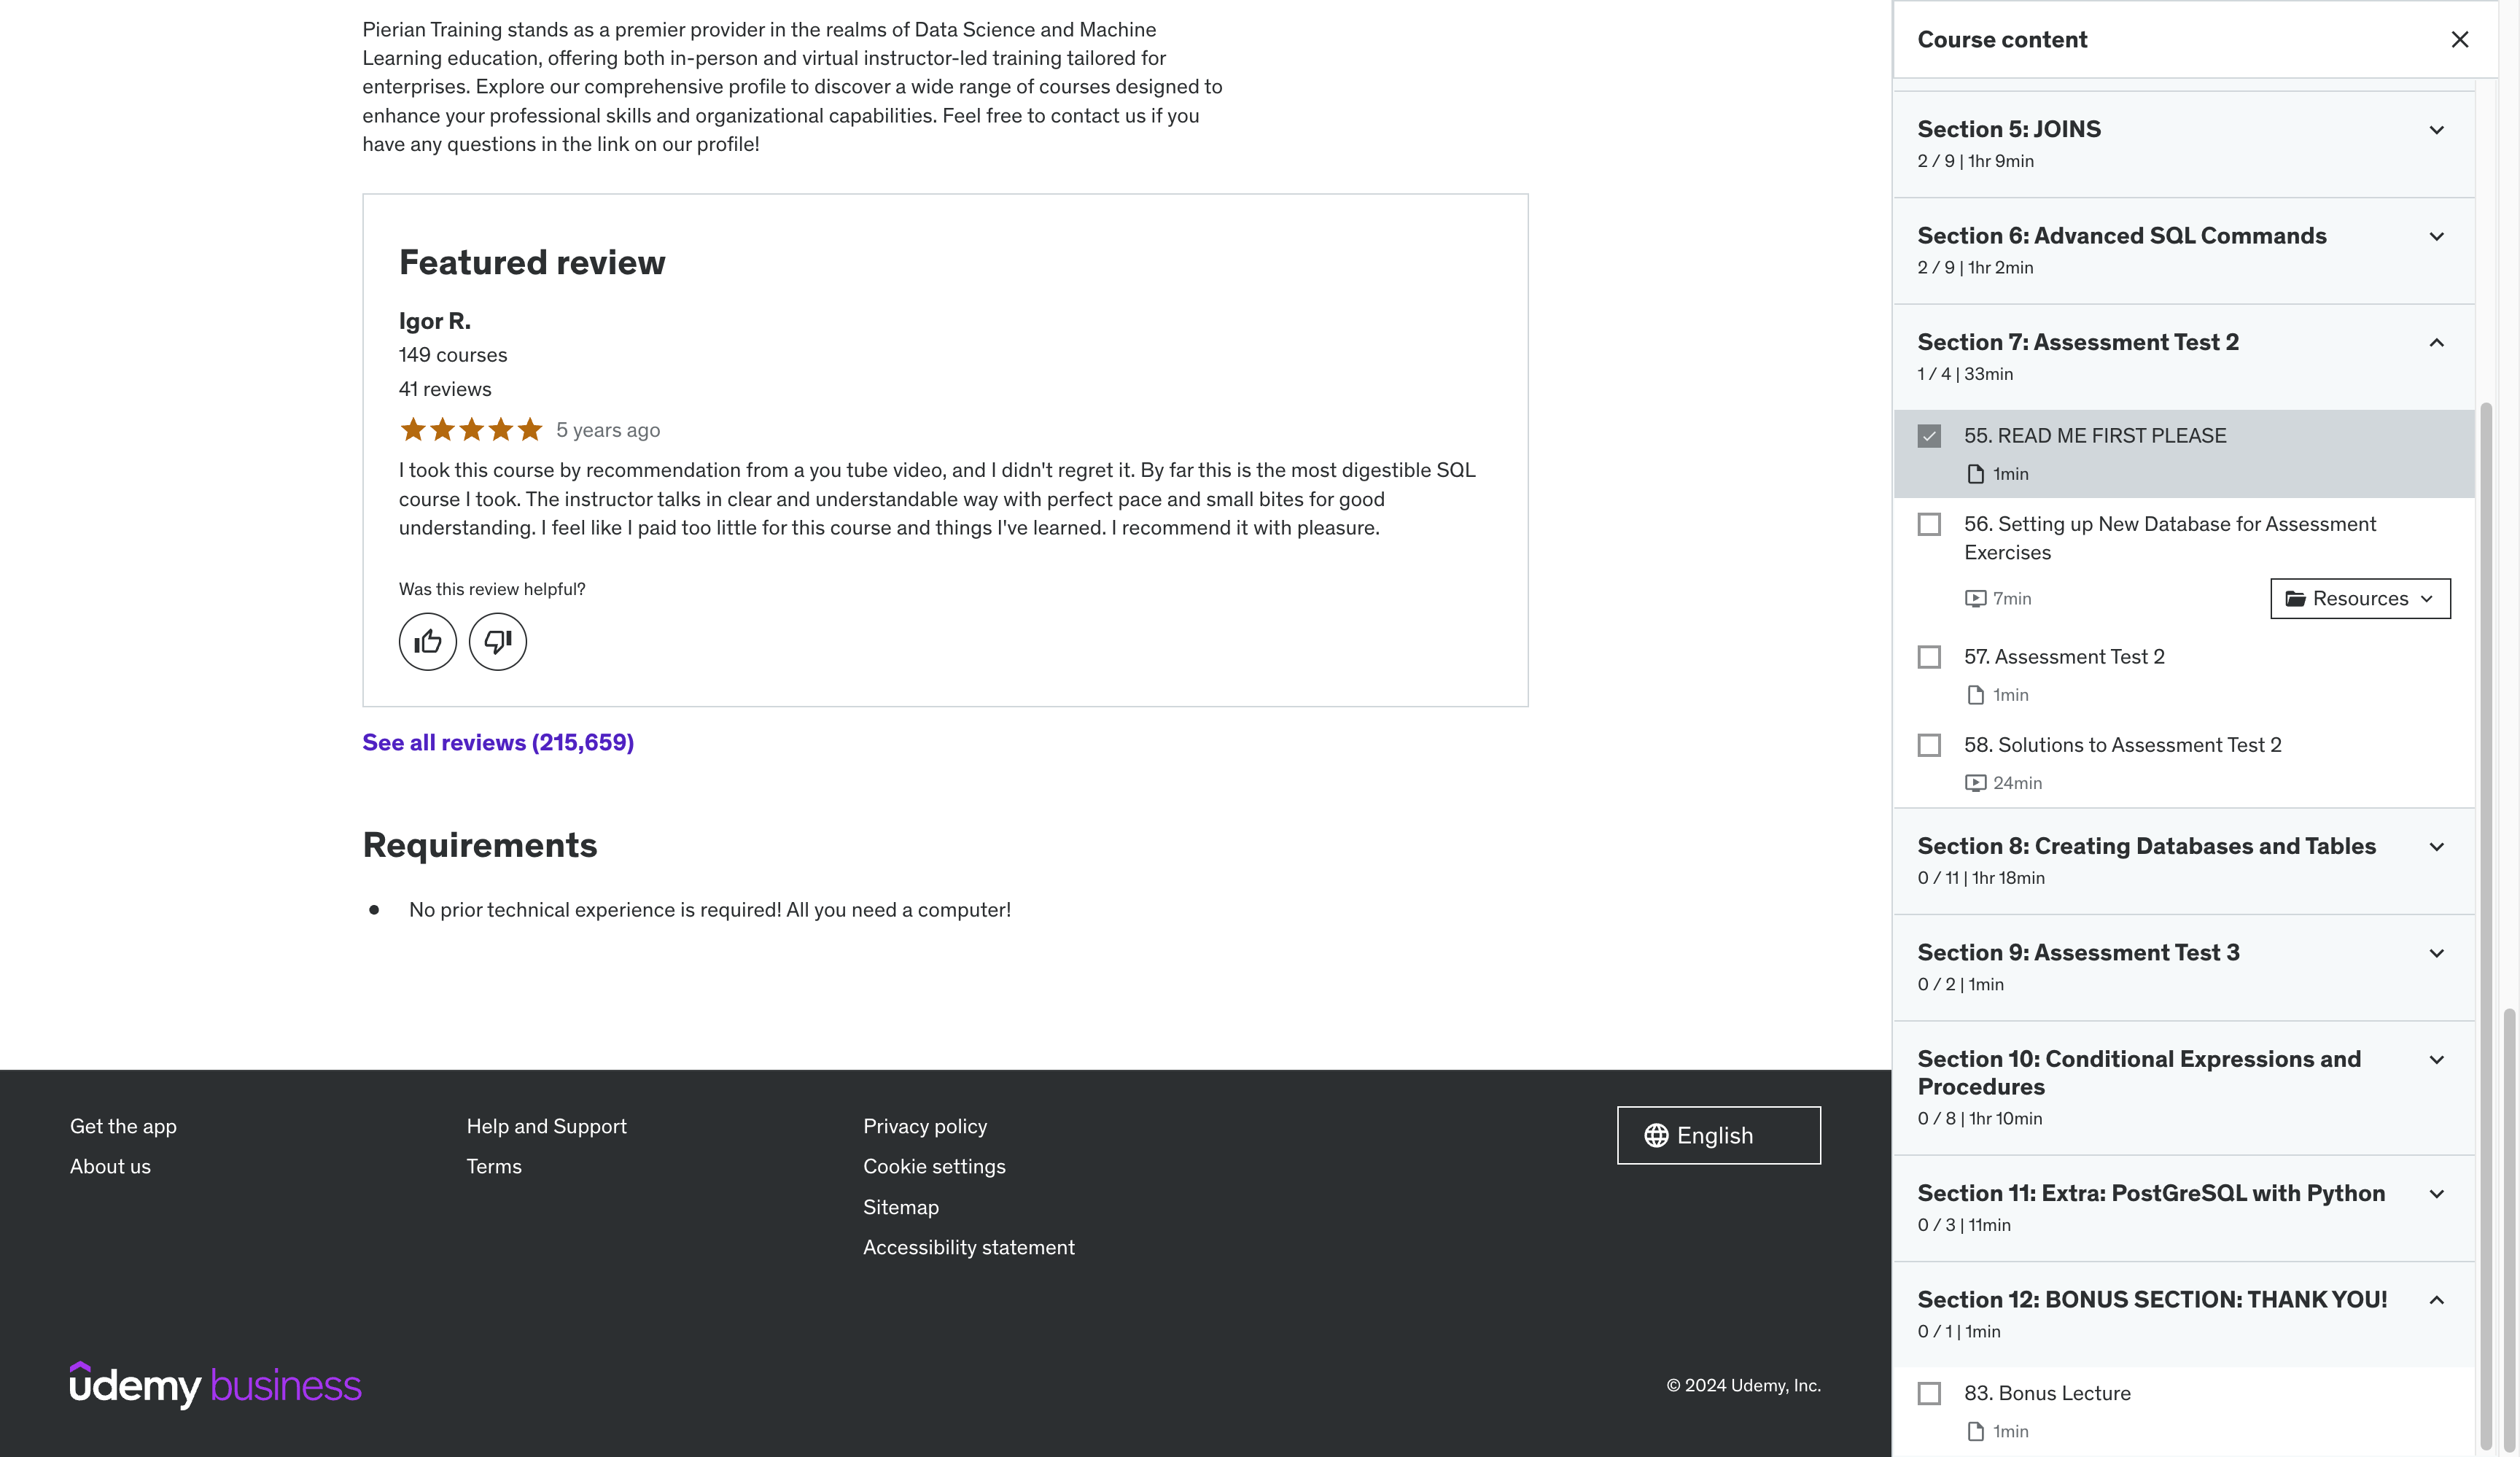Click the Udemy Business logo
This screenshot has width=2520, height=1457.
point(215,1385)
